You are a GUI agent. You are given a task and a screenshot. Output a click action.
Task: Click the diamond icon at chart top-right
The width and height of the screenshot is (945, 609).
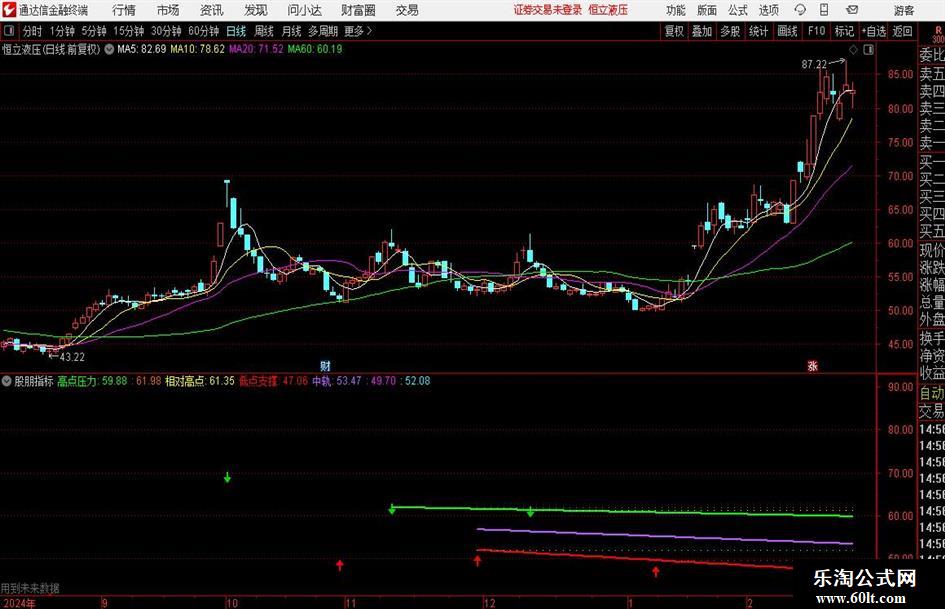click(853, 49)
